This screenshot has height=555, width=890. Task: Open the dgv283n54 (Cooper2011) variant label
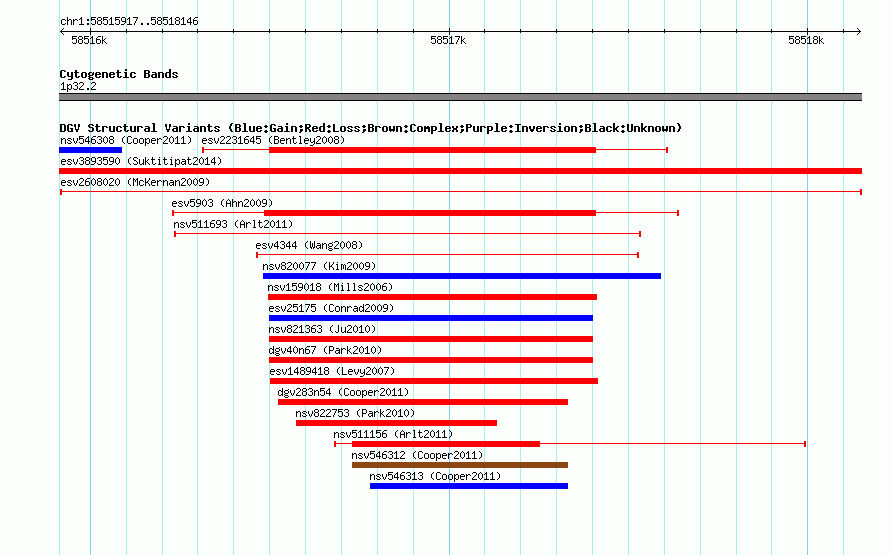click(343, 392)
